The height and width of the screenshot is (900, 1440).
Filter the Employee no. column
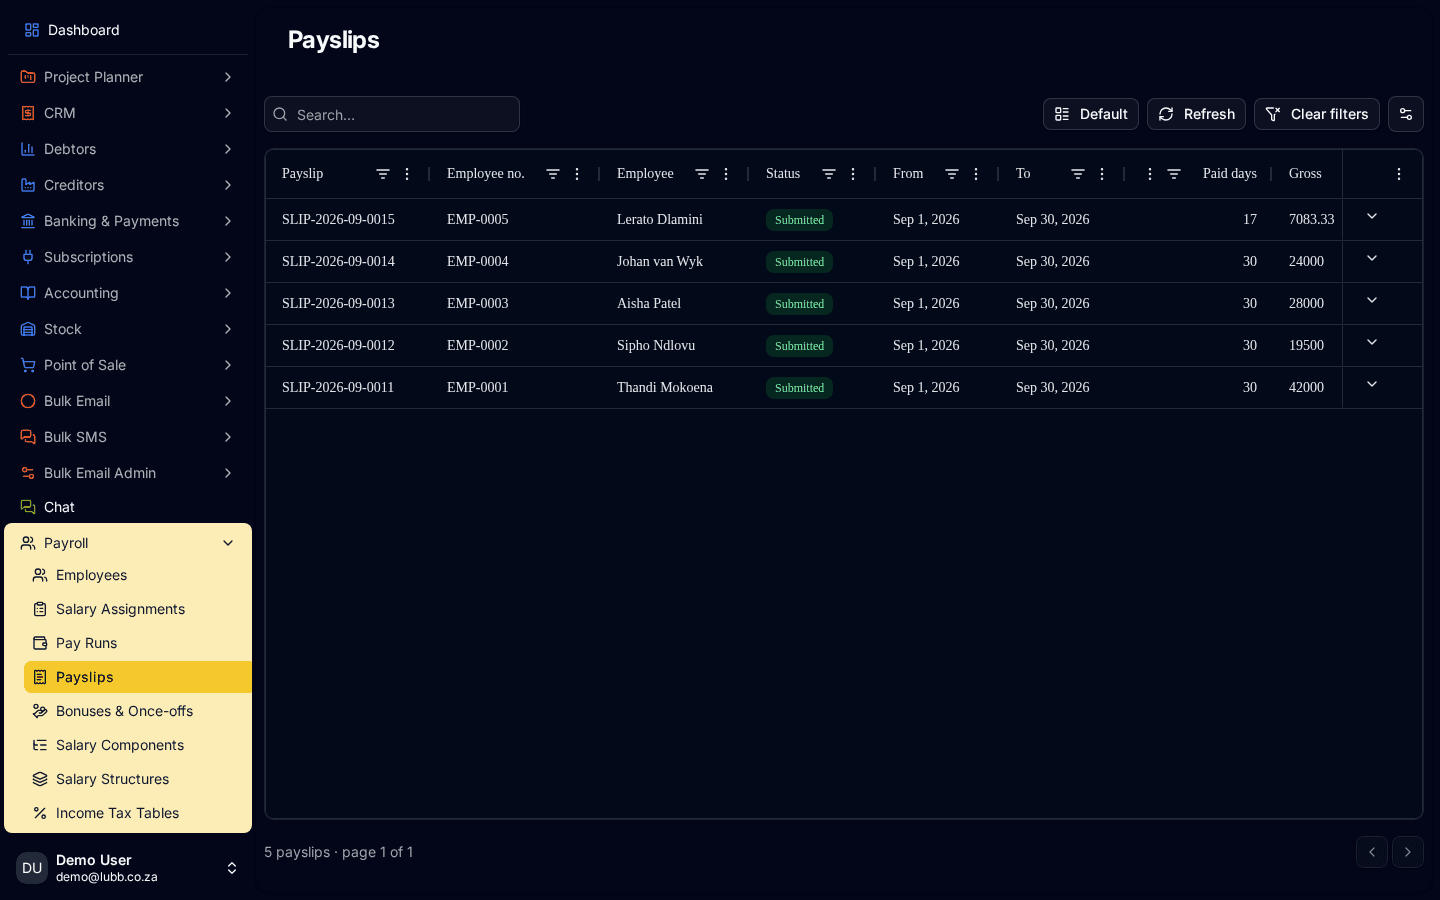coord(553,174)
